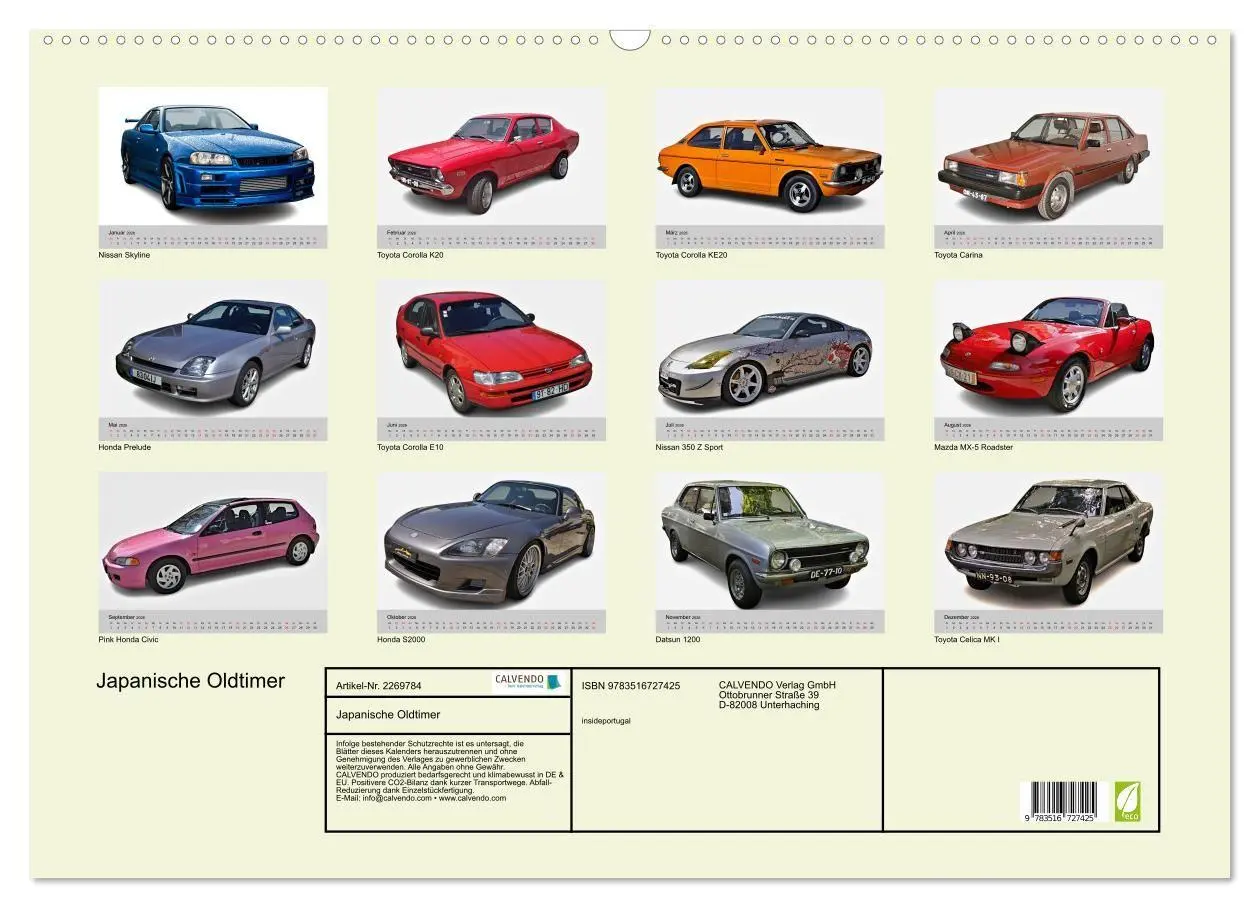Click barcode number '9 783516 727425'

click(1059, 818)
